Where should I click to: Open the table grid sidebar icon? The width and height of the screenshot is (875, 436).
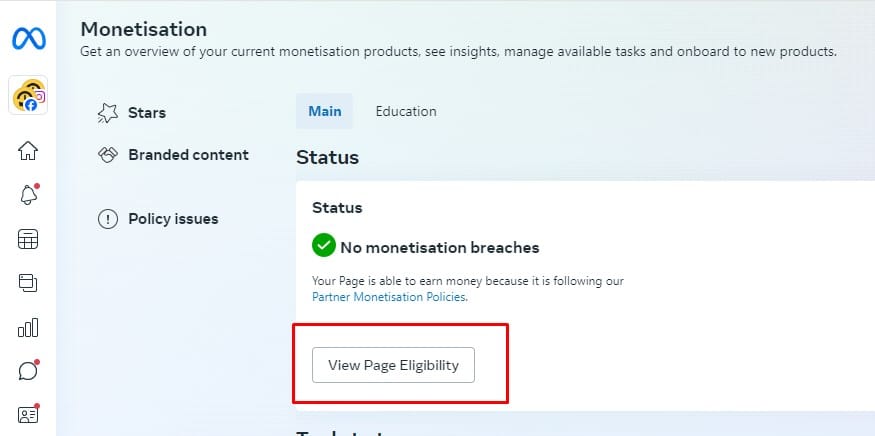28,239
